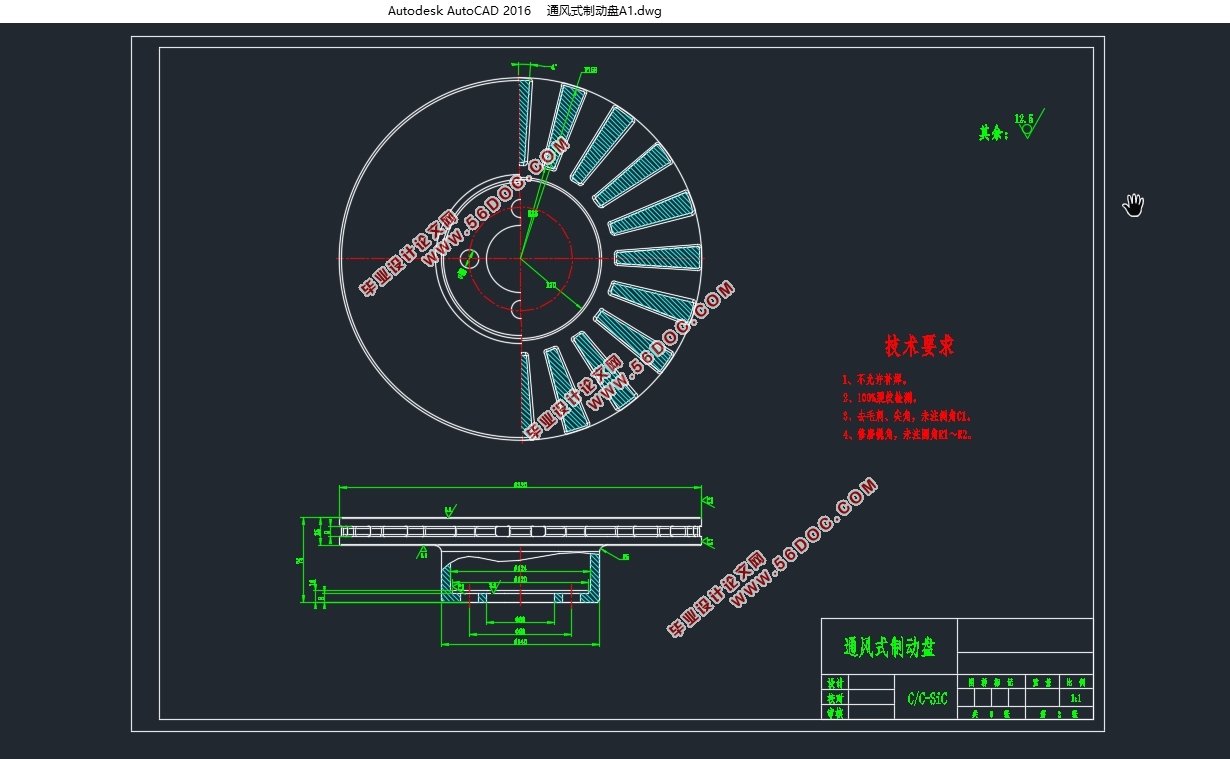
Task: Select the Ø120 dimension in section view
Action: pyautogui.click(x=520, y=579)
